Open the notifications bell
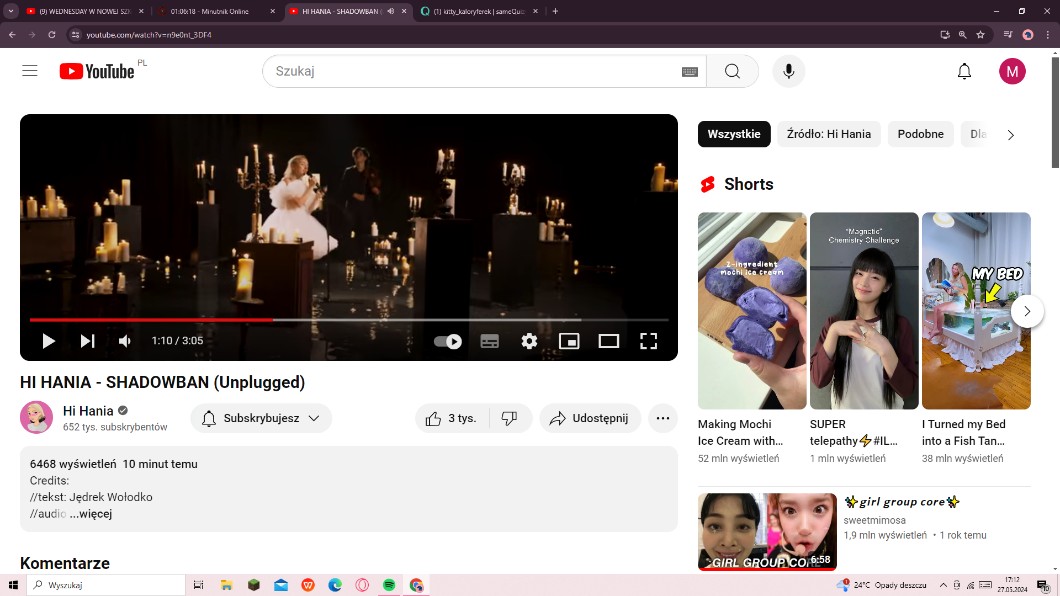Image resolution: width=1060 pixels, height=596 pixels. tap(964, 71)
